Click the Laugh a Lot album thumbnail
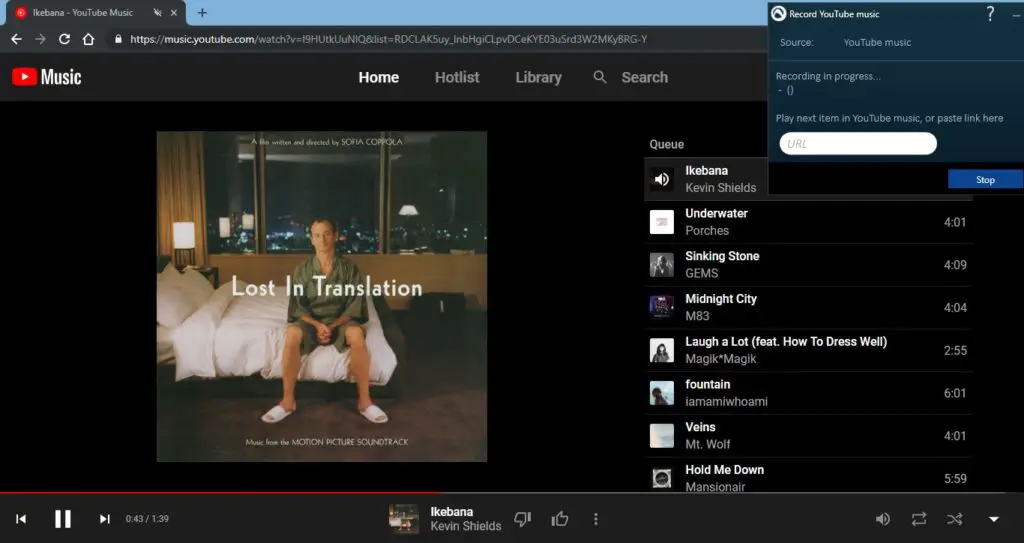The height and width of the screenshot is (543, 1024). point(662,350)
